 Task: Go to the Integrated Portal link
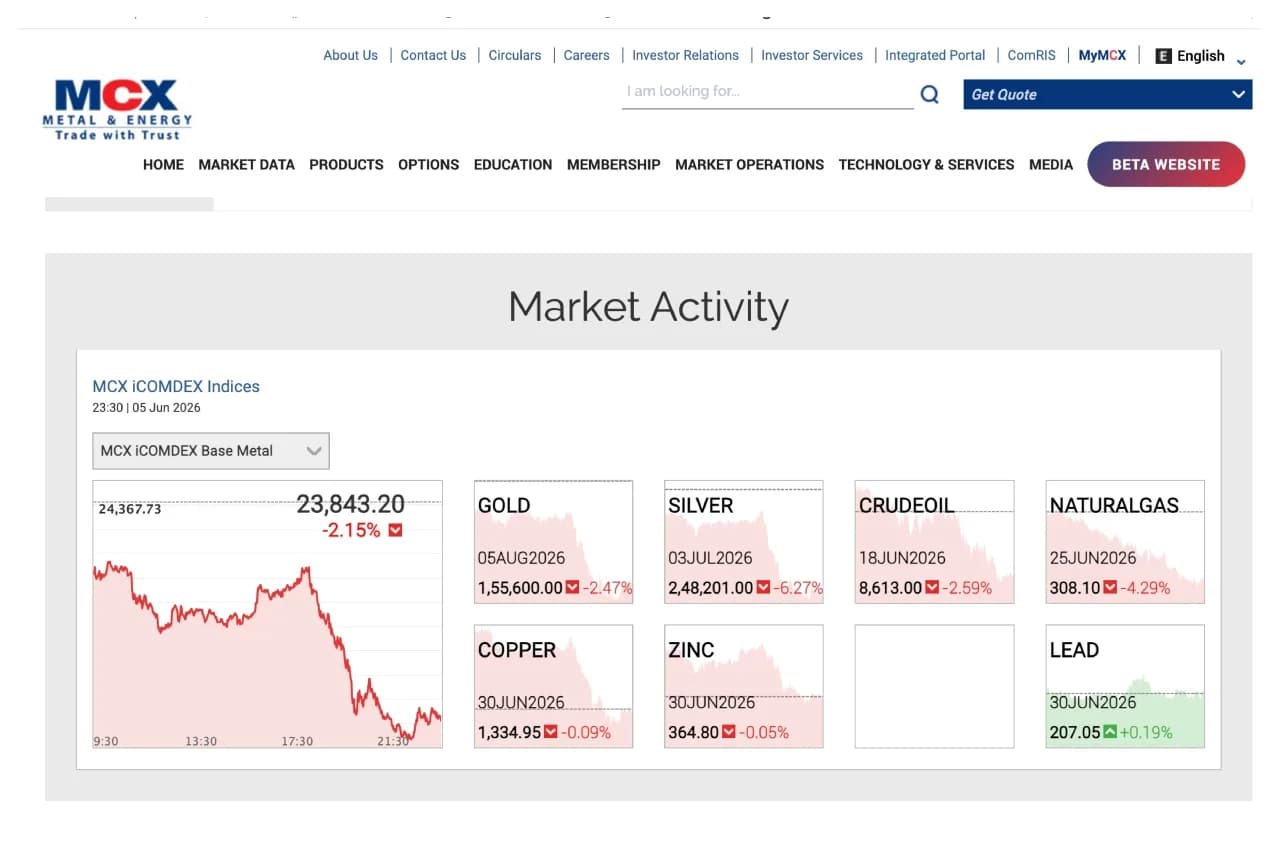coord(935,56)
